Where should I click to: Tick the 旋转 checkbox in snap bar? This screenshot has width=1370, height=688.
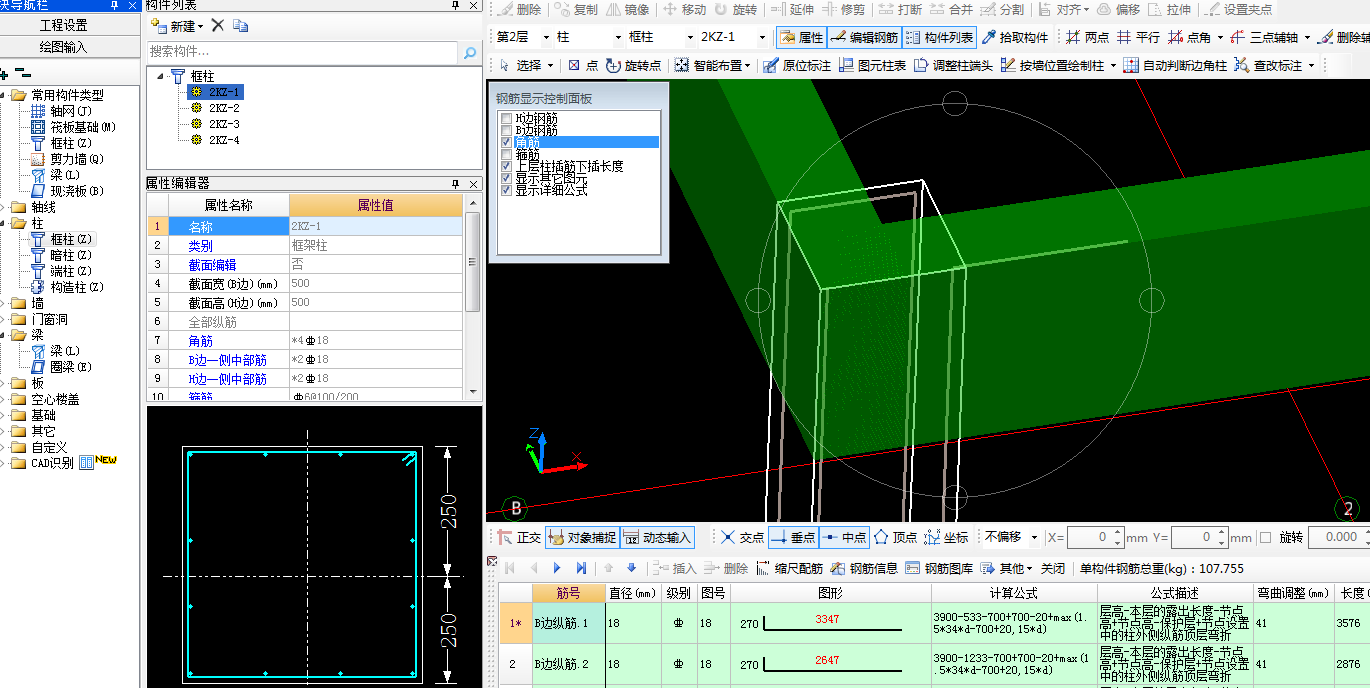coord(1265,537)
